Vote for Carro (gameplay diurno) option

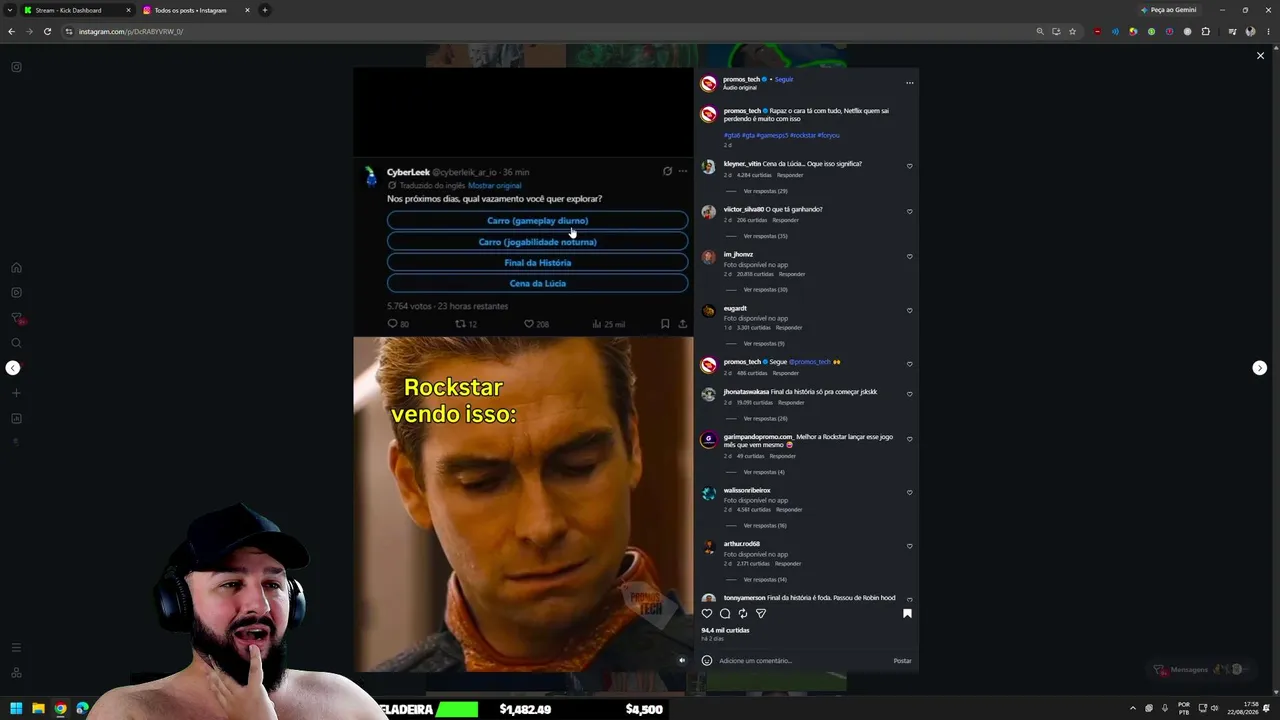pos(538,221)
